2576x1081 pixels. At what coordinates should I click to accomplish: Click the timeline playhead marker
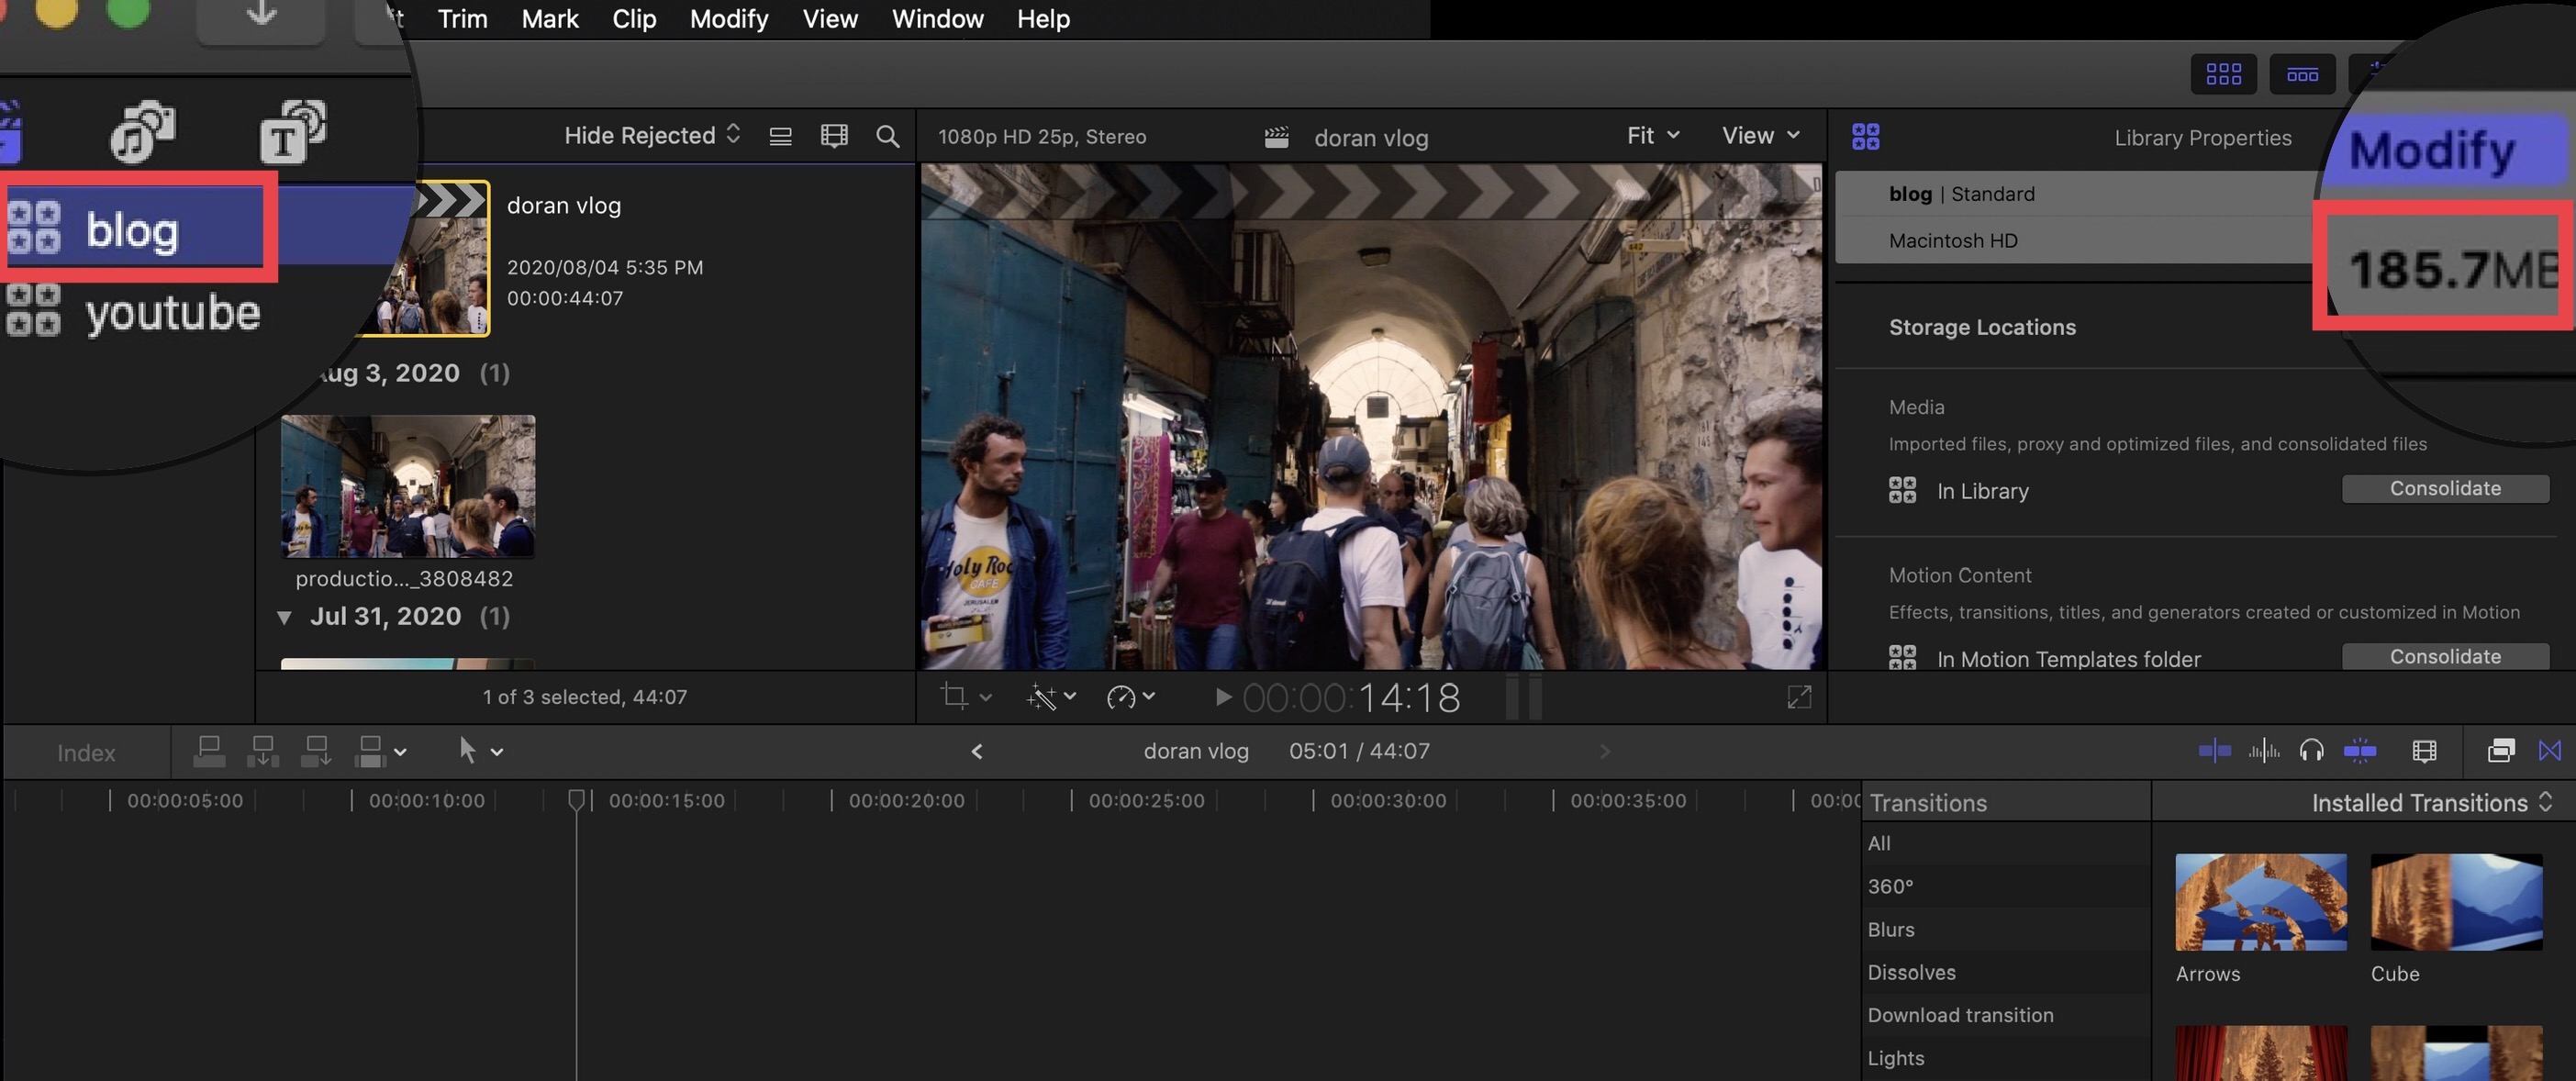click(x=576, y=799)
